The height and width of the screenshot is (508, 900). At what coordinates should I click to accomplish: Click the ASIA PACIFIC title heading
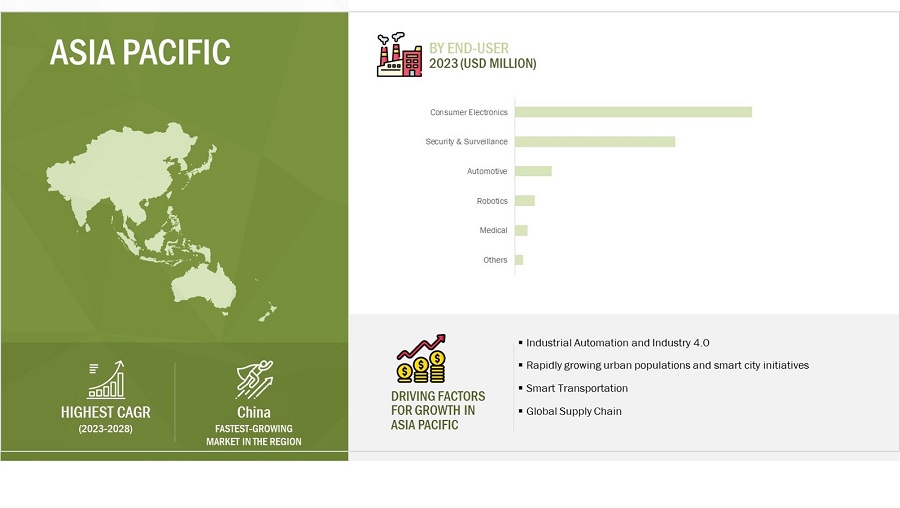pyautogui.click(x=140, y=51)
